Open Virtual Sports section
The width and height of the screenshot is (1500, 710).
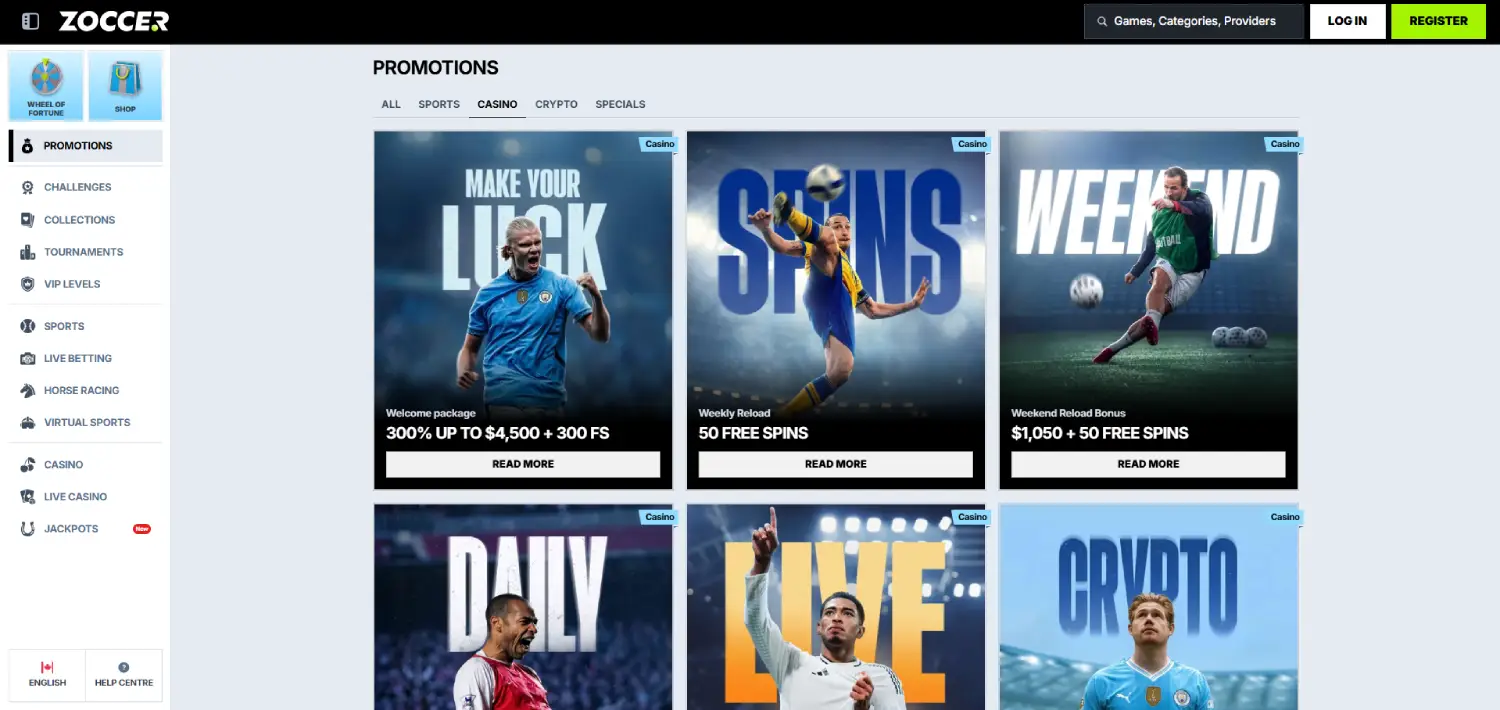(86, 422)
